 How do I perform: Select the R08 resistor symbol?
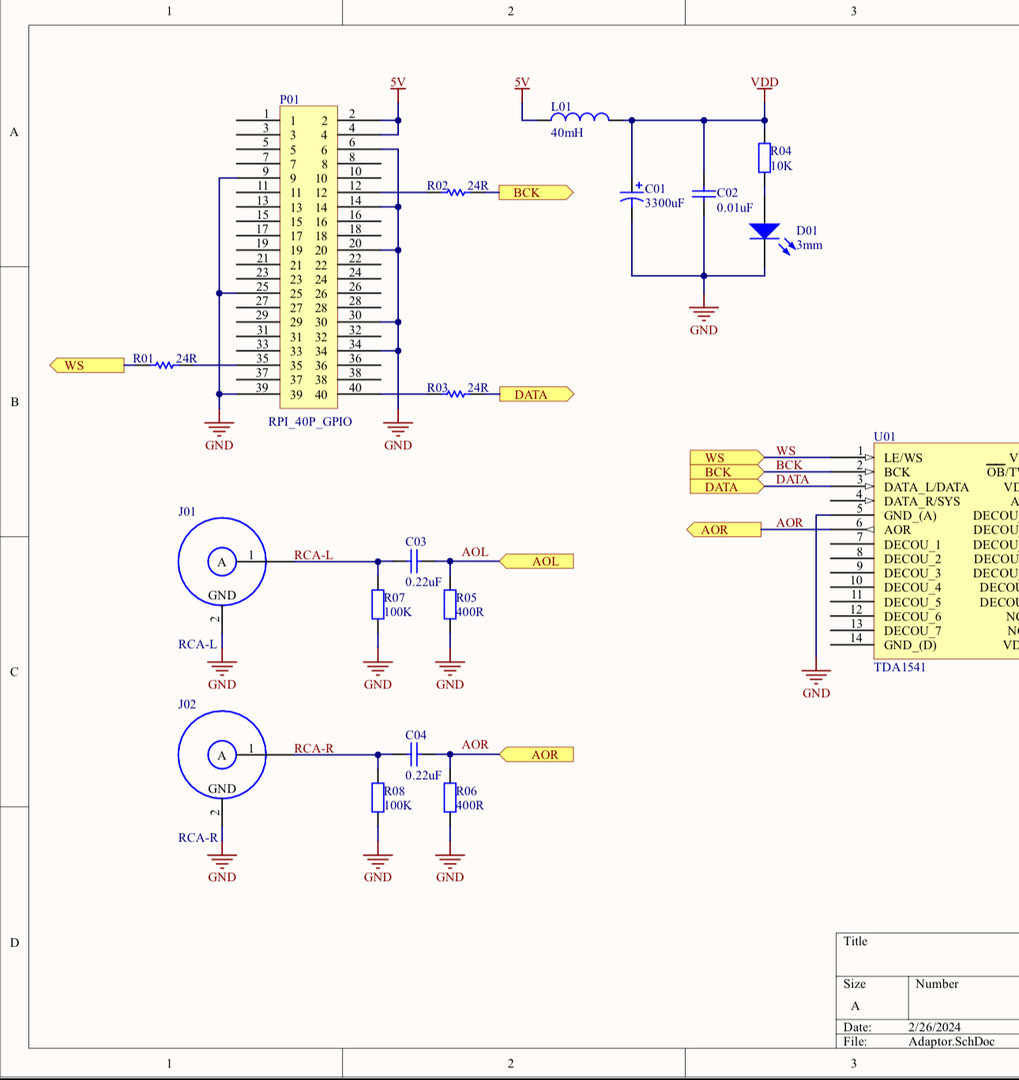[x=378, y=798]
